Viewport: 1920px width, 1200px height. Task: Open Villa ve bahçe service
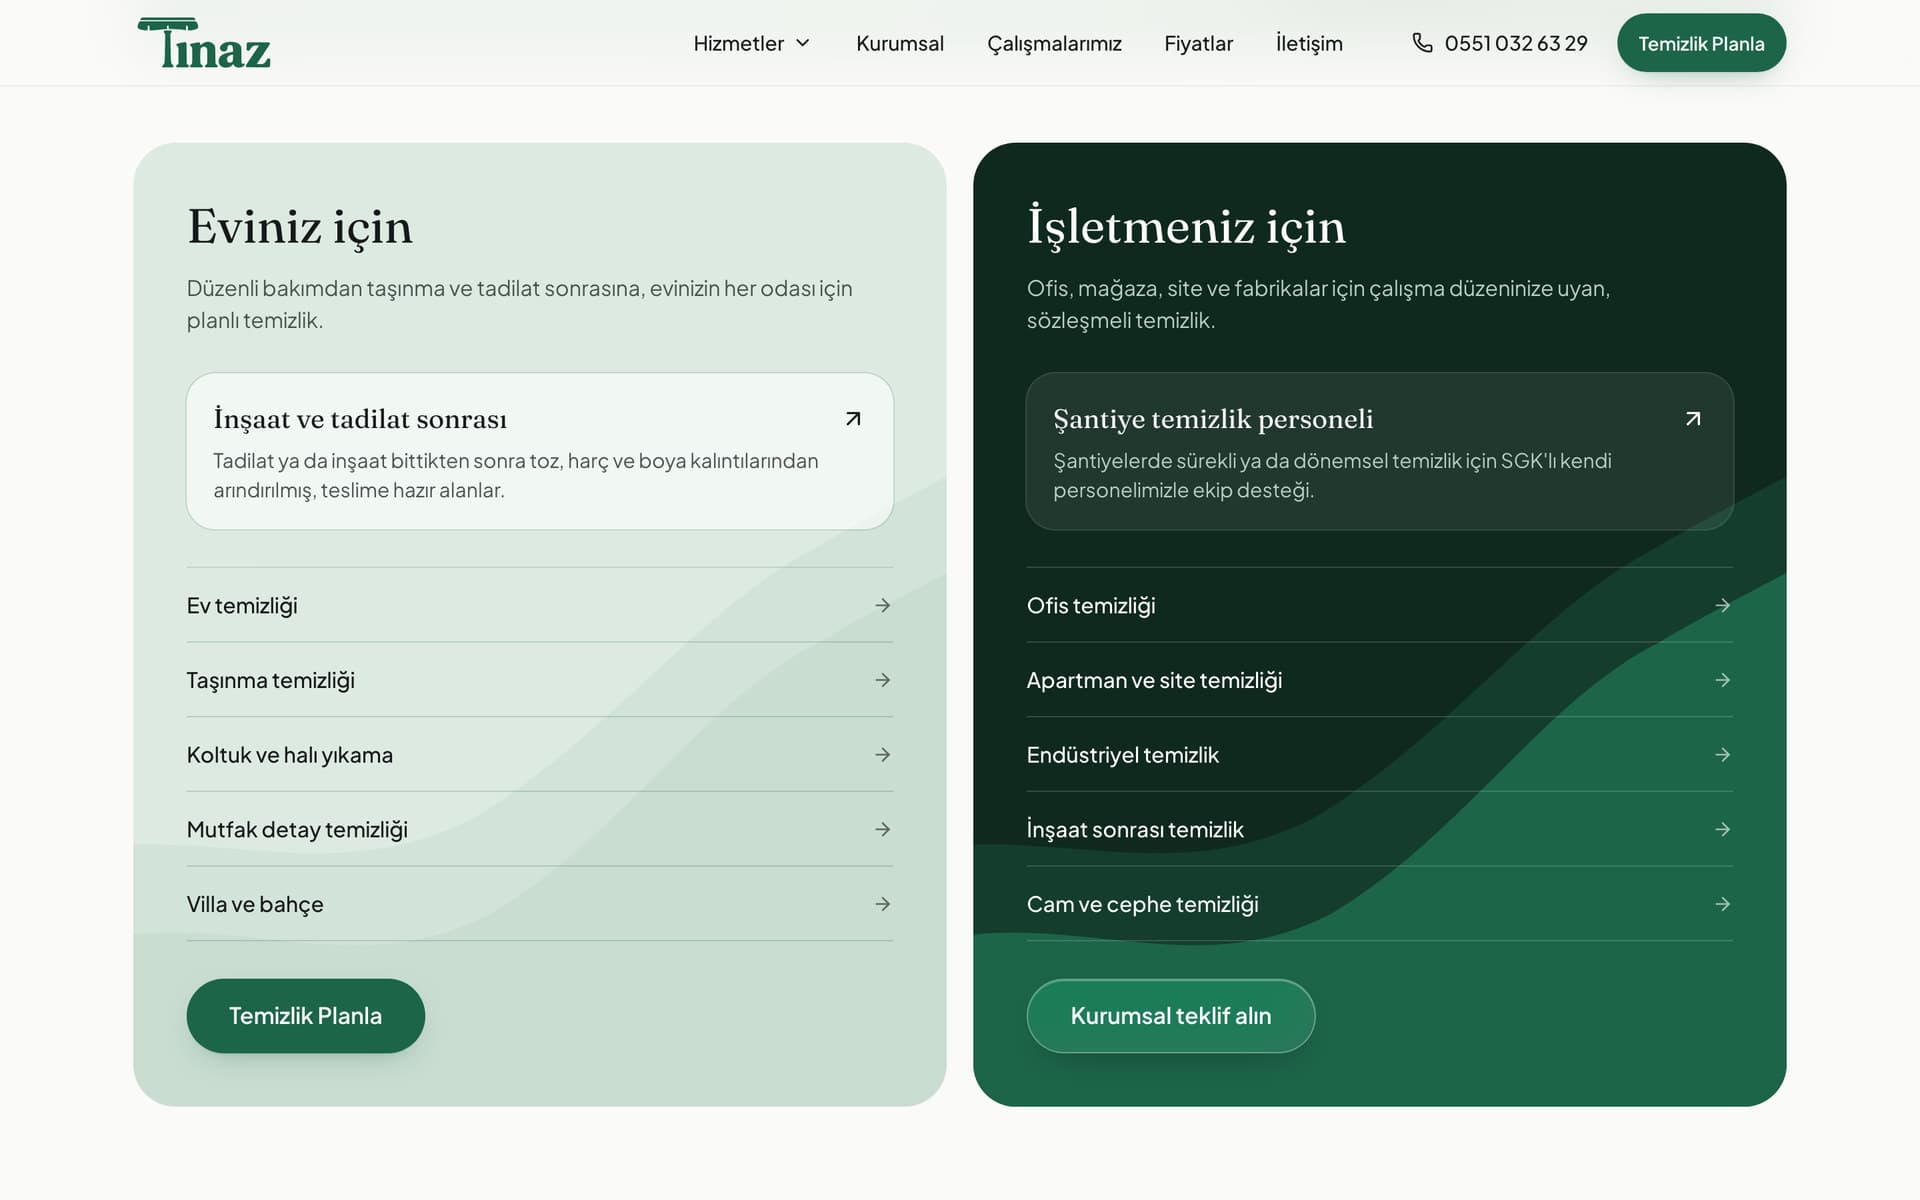coord(540,904)
